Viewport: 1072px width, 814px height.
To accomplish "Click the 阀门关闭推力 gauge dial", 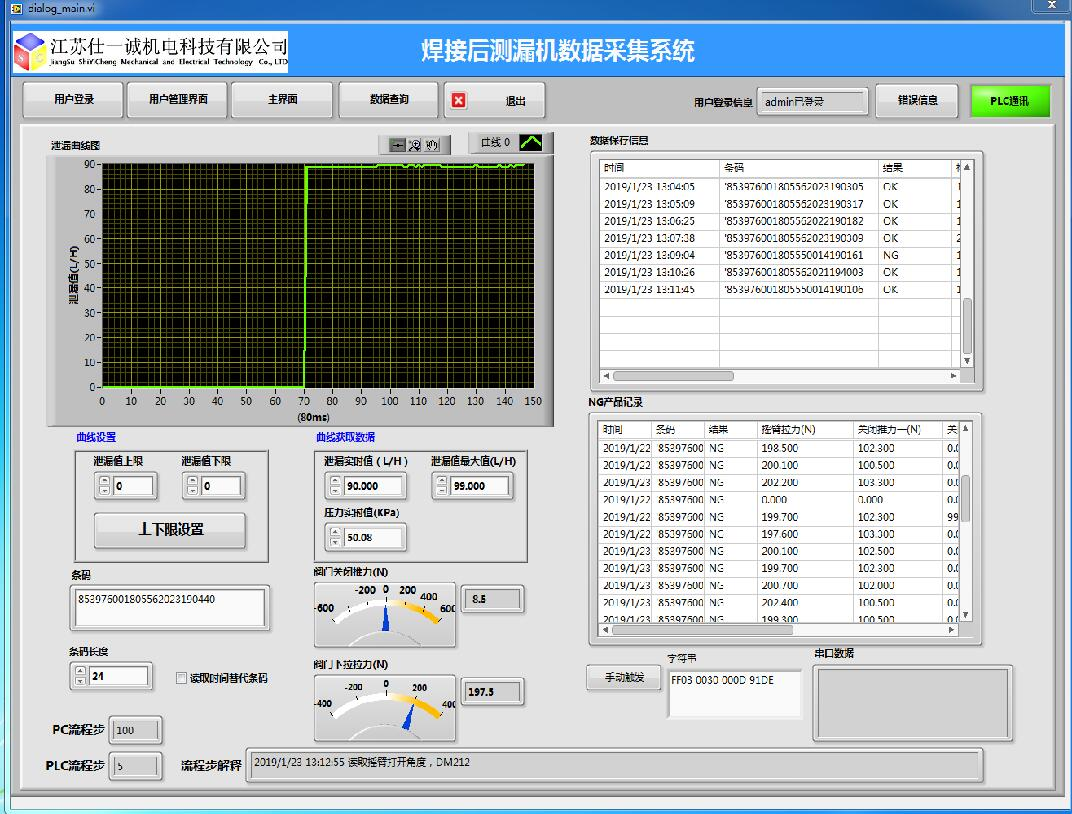I will pyautogui.click(x=385, y=614).
